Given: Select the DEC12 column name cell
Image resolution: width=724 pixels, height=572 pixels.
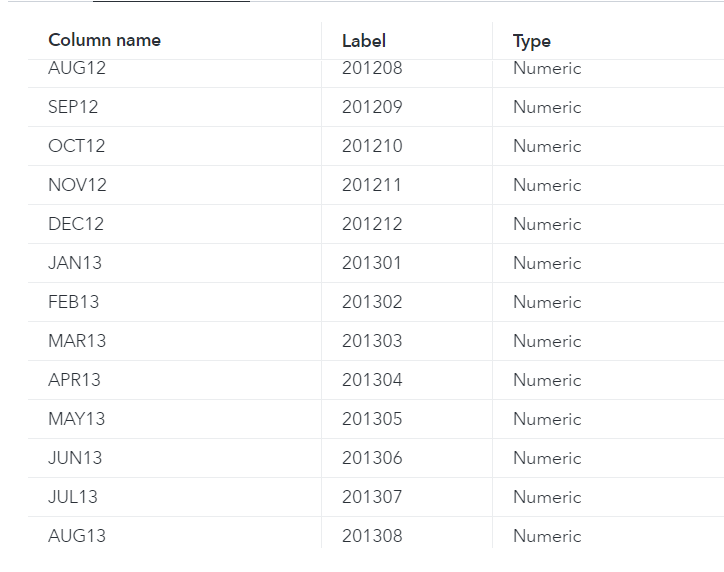Looking at the screenshot, I should [x=76, y=224].
